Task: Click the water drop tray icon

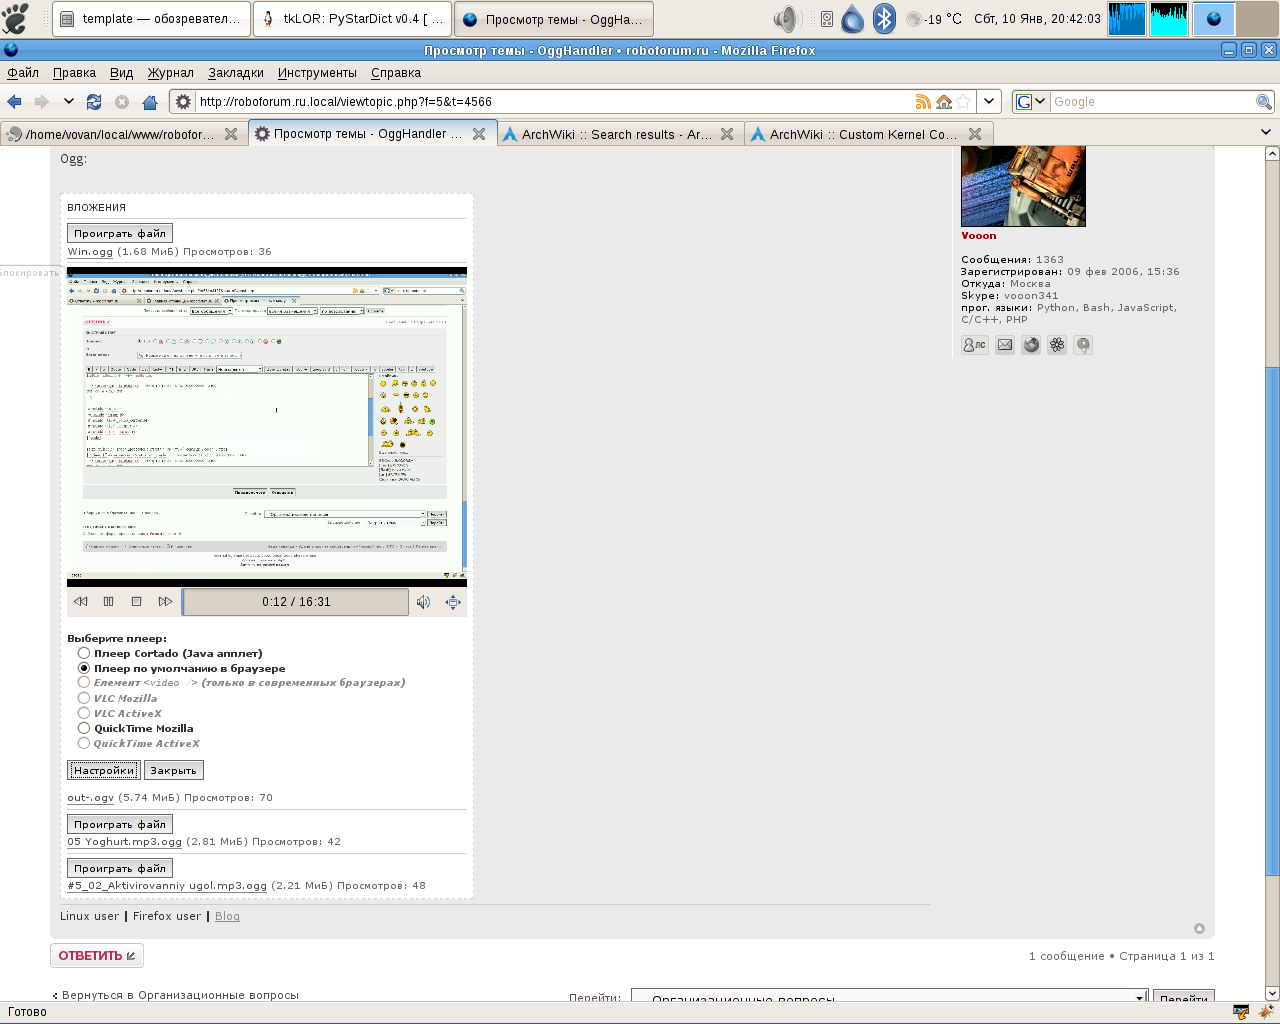Action: pyautogui.click(x=852, y=19)
